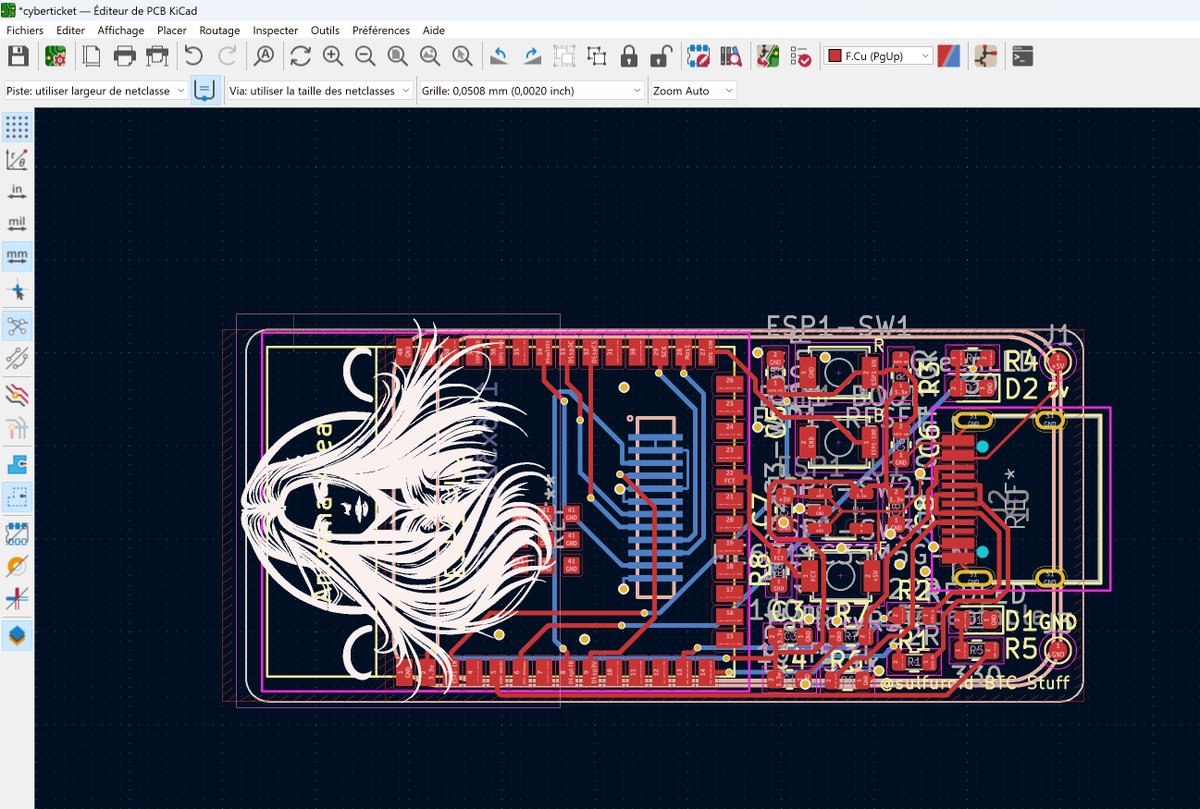Click the Print icon

tap(124, 56)
